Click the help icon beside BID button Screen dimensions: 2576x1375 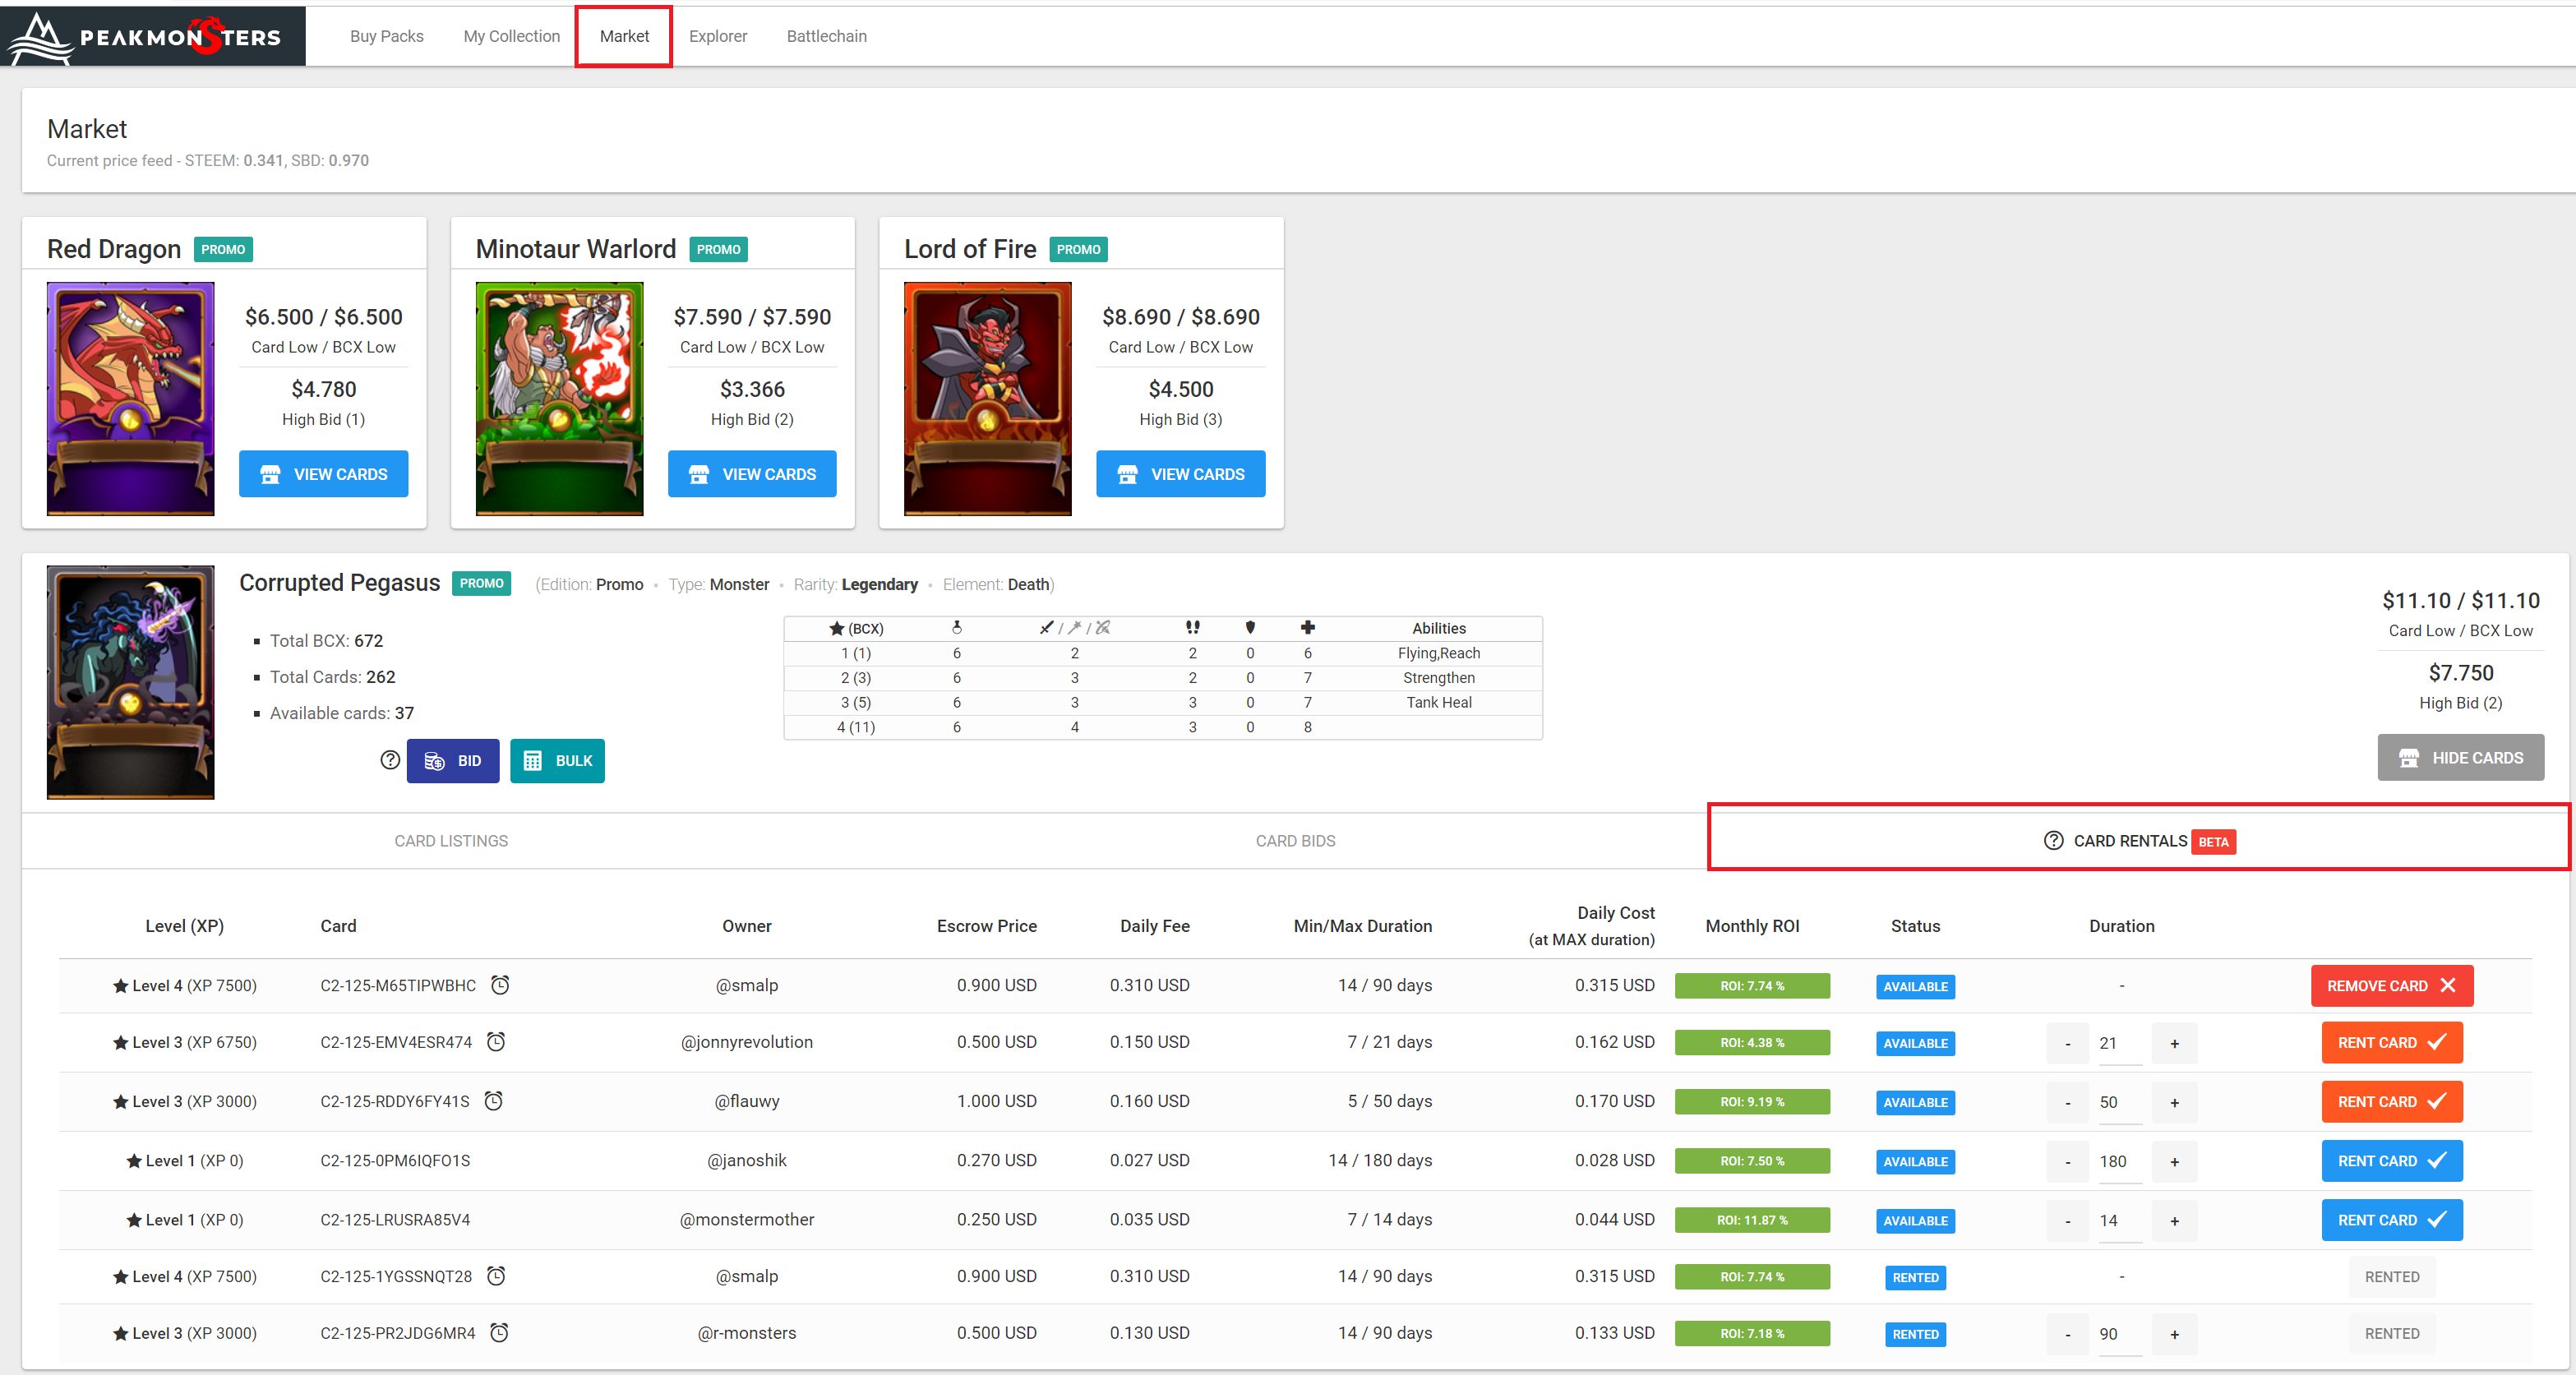point(390,760)
